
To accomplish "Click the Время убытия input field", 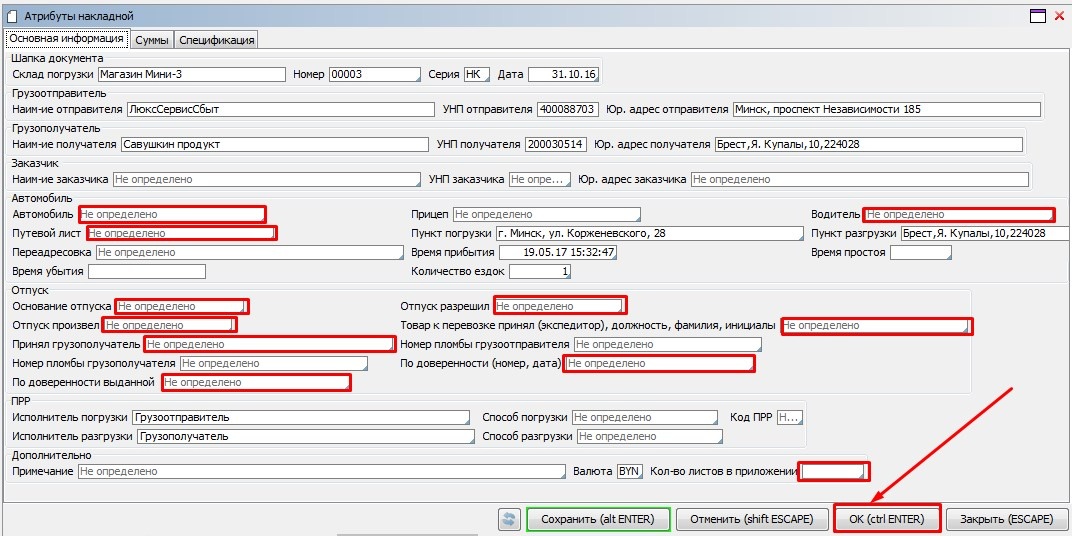I will tap(146, 271).
